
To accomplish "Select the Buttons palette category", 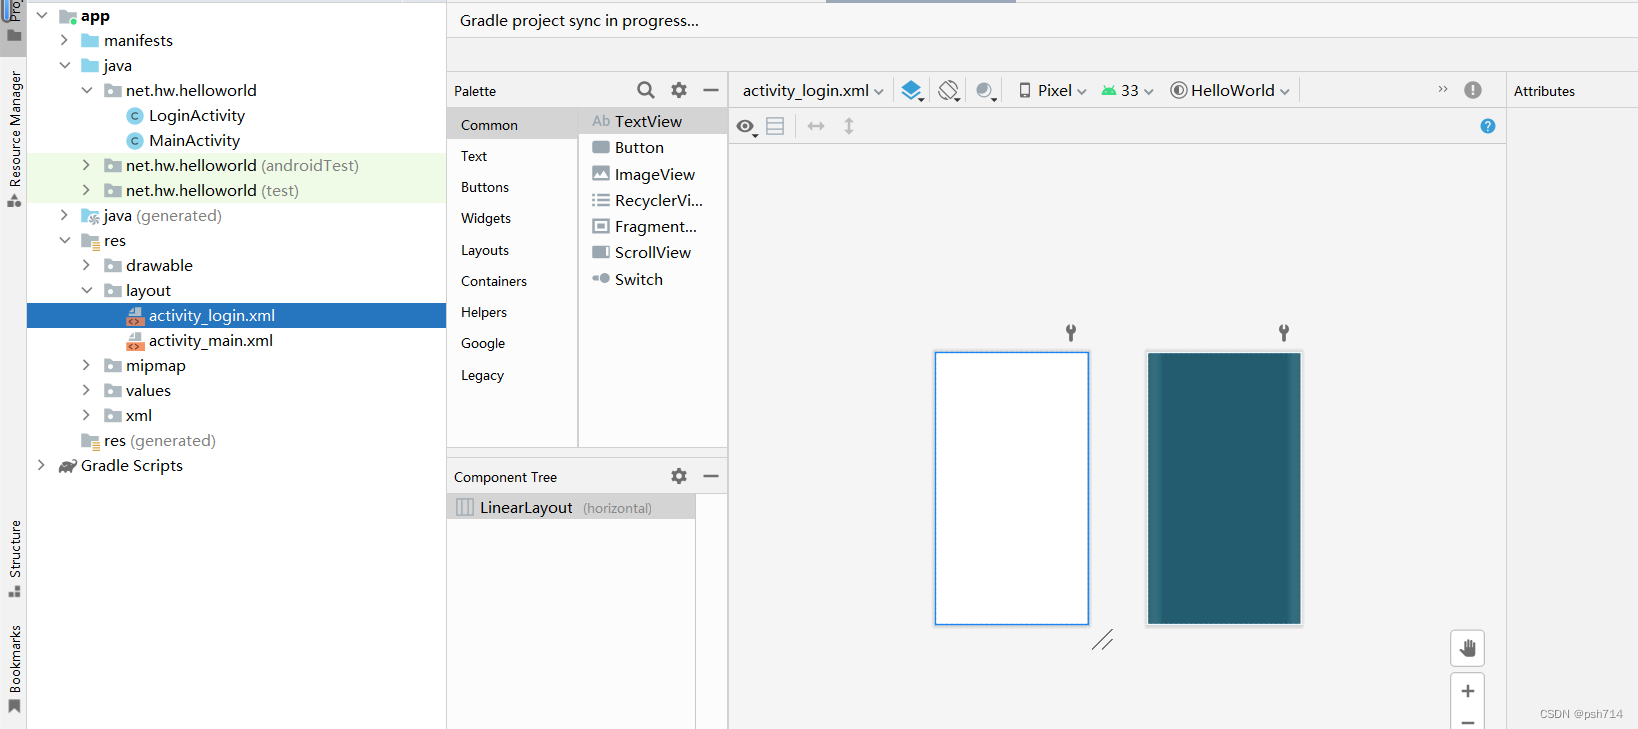I will click(x=512, y=187).
